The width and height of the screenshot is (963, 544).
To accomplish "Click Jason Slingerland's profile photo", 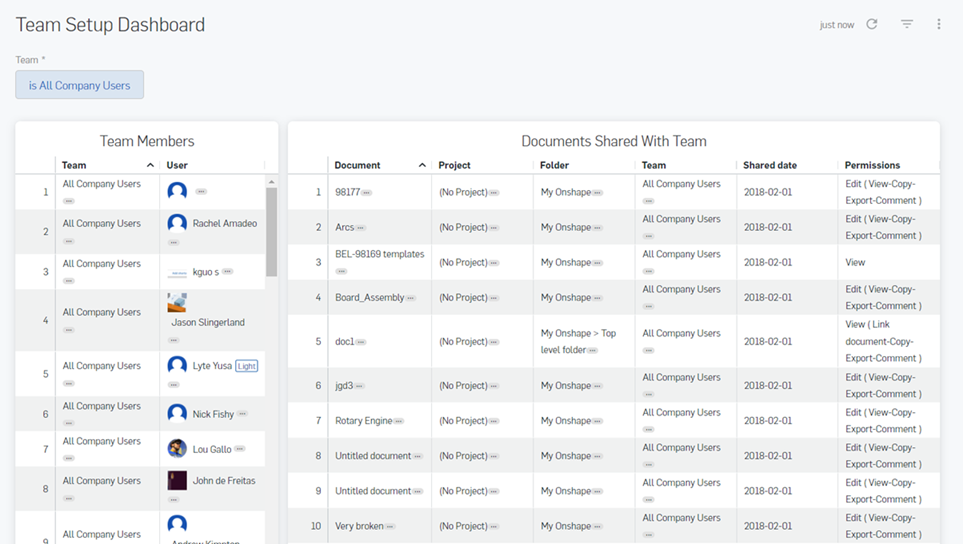I will [177, 304].
